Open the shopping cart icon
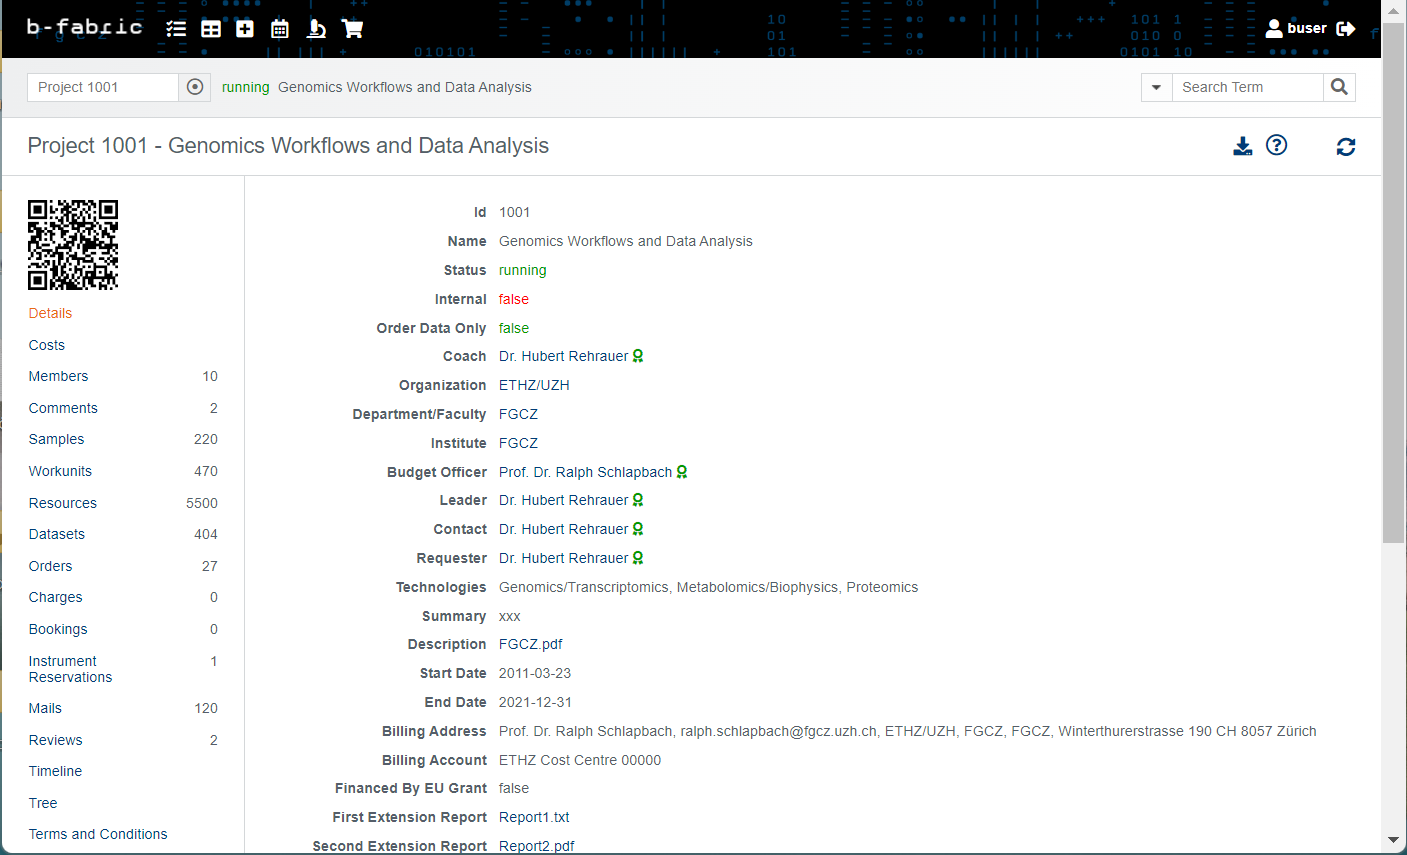Viewport: 1407px width, 855px height. click(x=352, y=29)
